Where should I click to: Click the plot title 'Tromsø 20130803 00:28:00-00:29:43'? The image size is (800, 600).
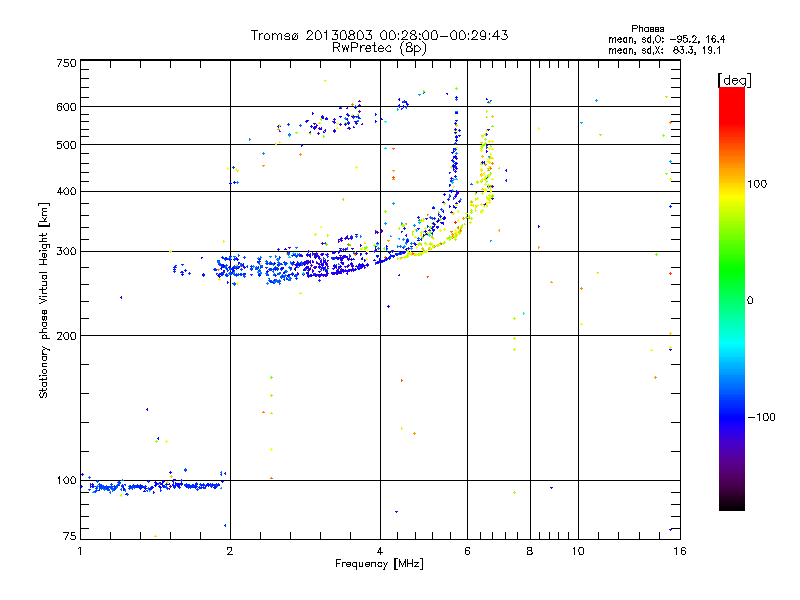(380, 35)
